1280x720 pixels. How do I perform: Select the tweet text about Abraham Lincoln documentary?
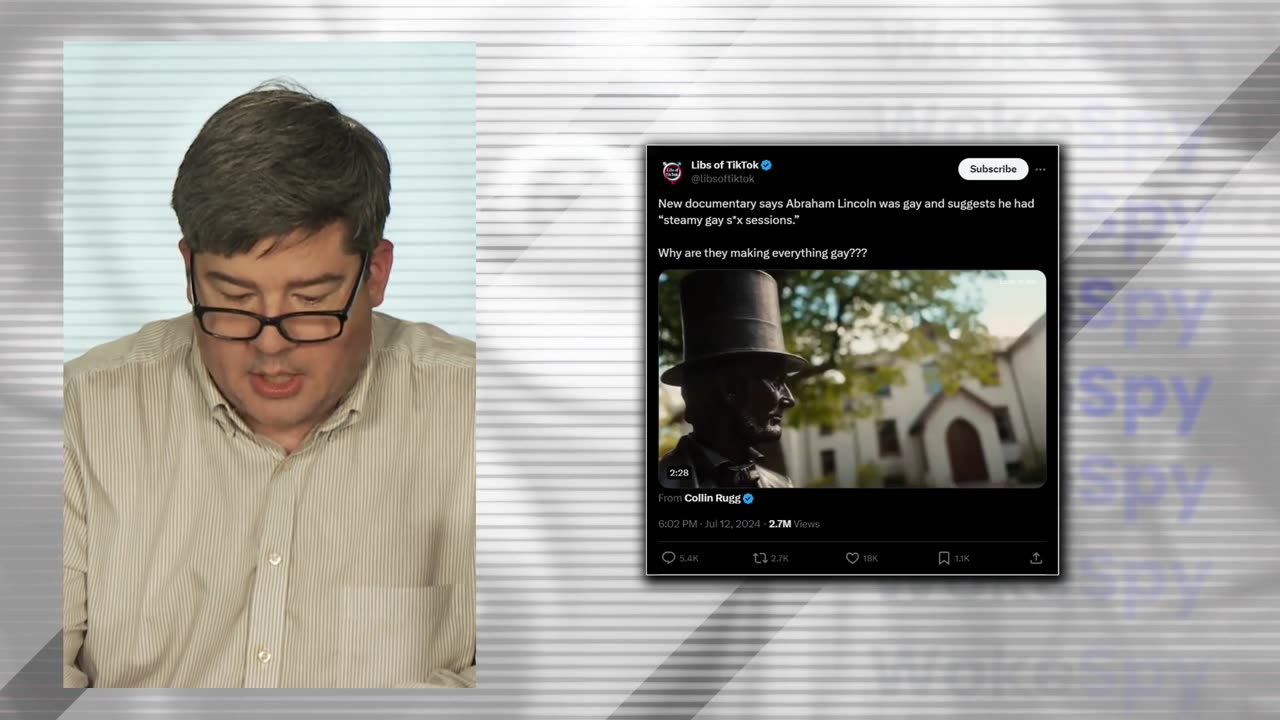click(846, 212)
